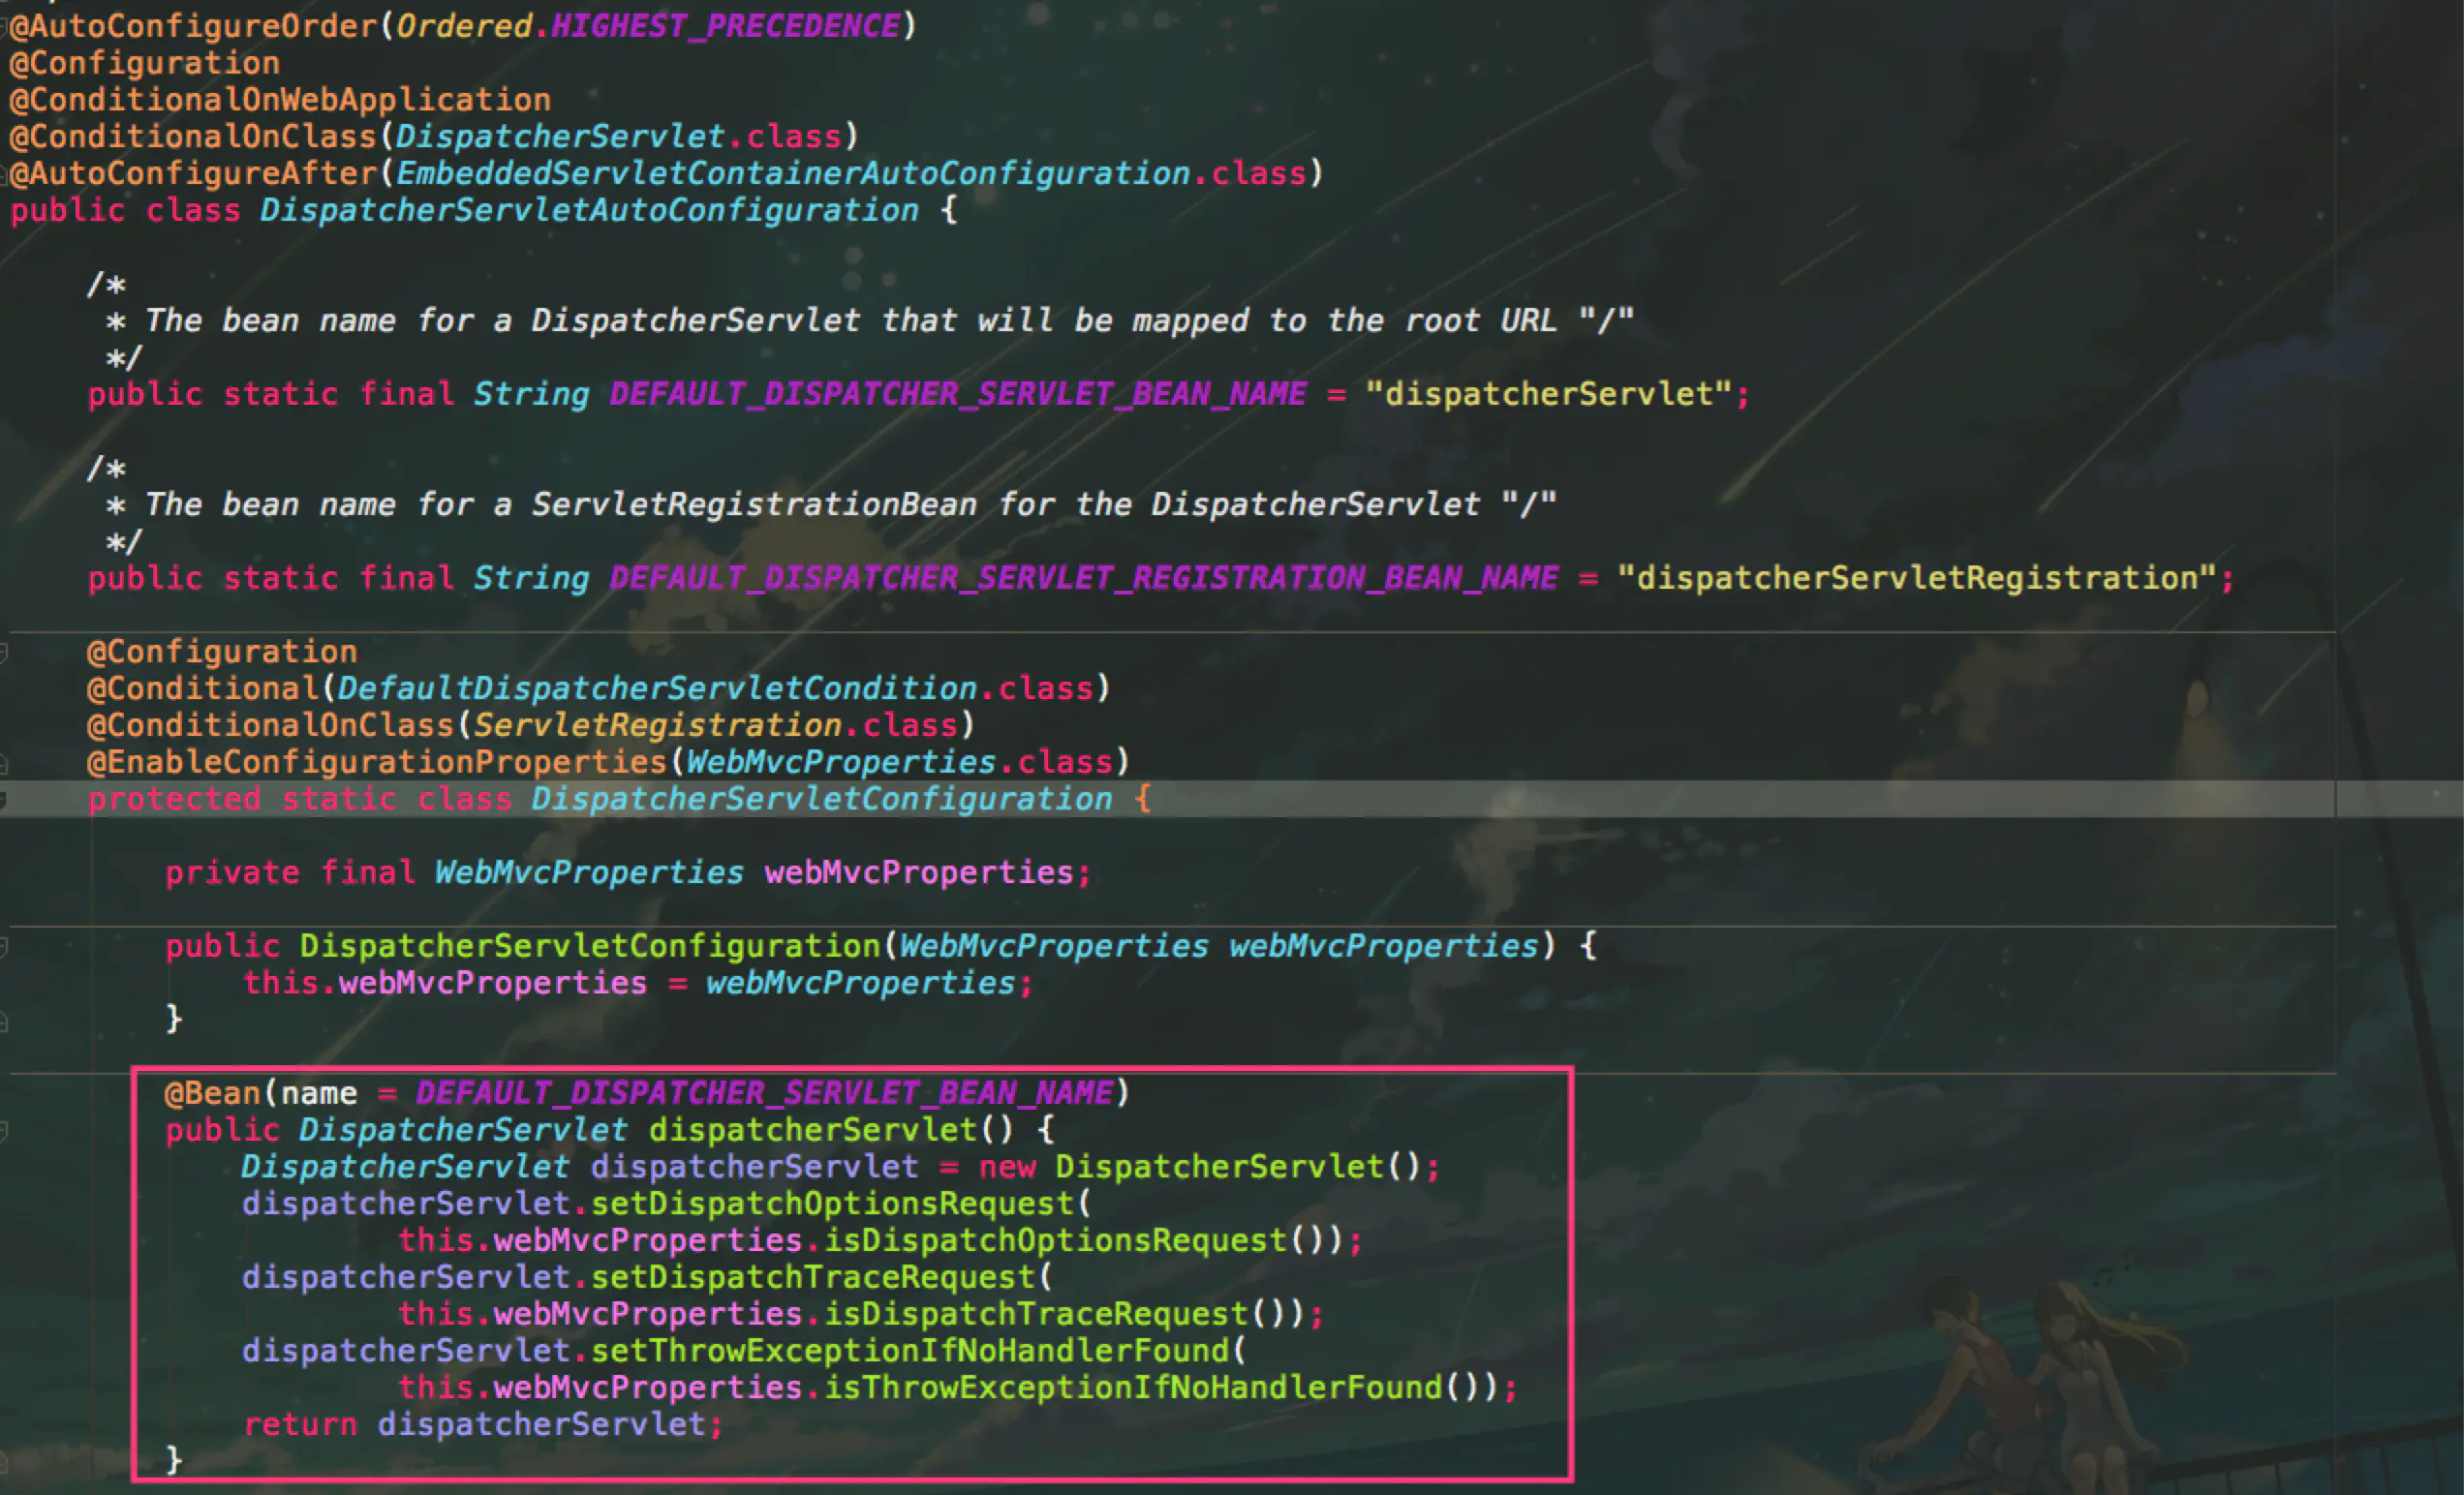Collapse fold marker beside nested @Configuration annotation

pyautogui.click(x=3, y=653)
